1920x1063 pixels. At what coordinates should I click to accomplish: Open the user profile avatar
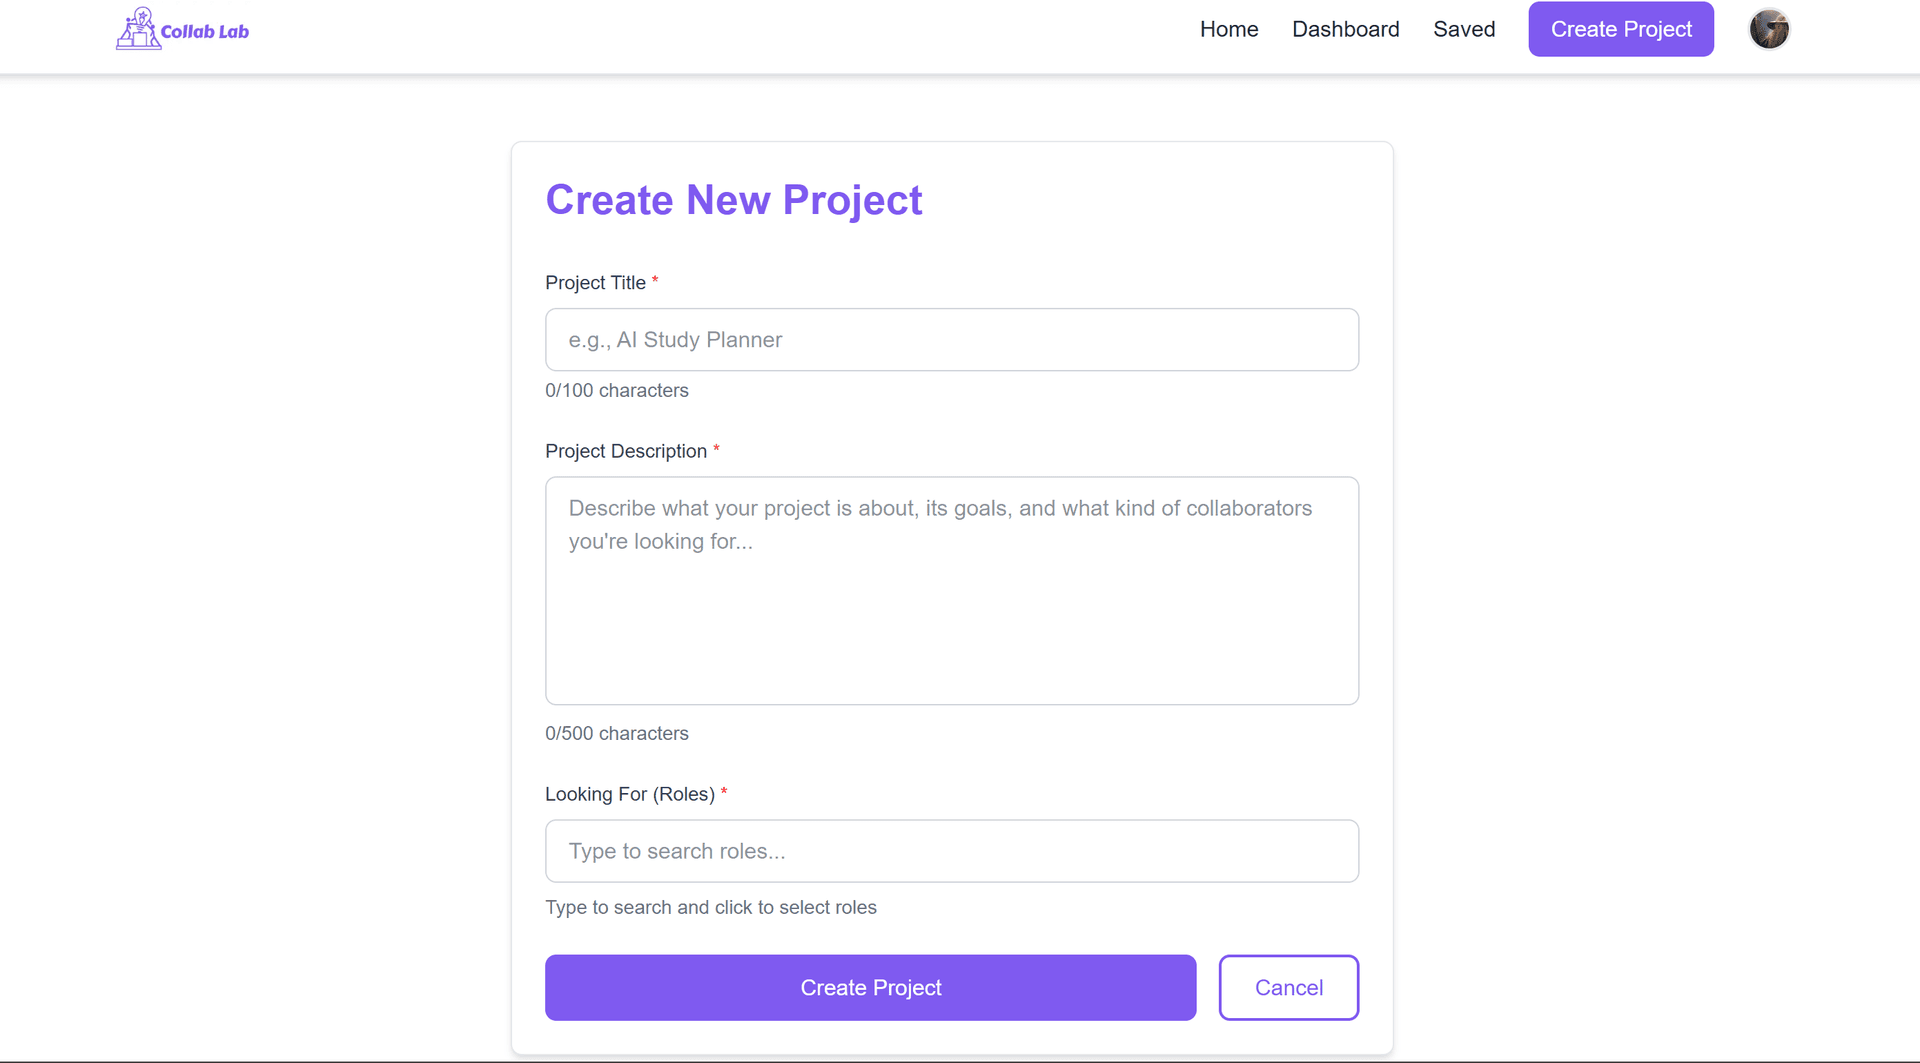1768,29
